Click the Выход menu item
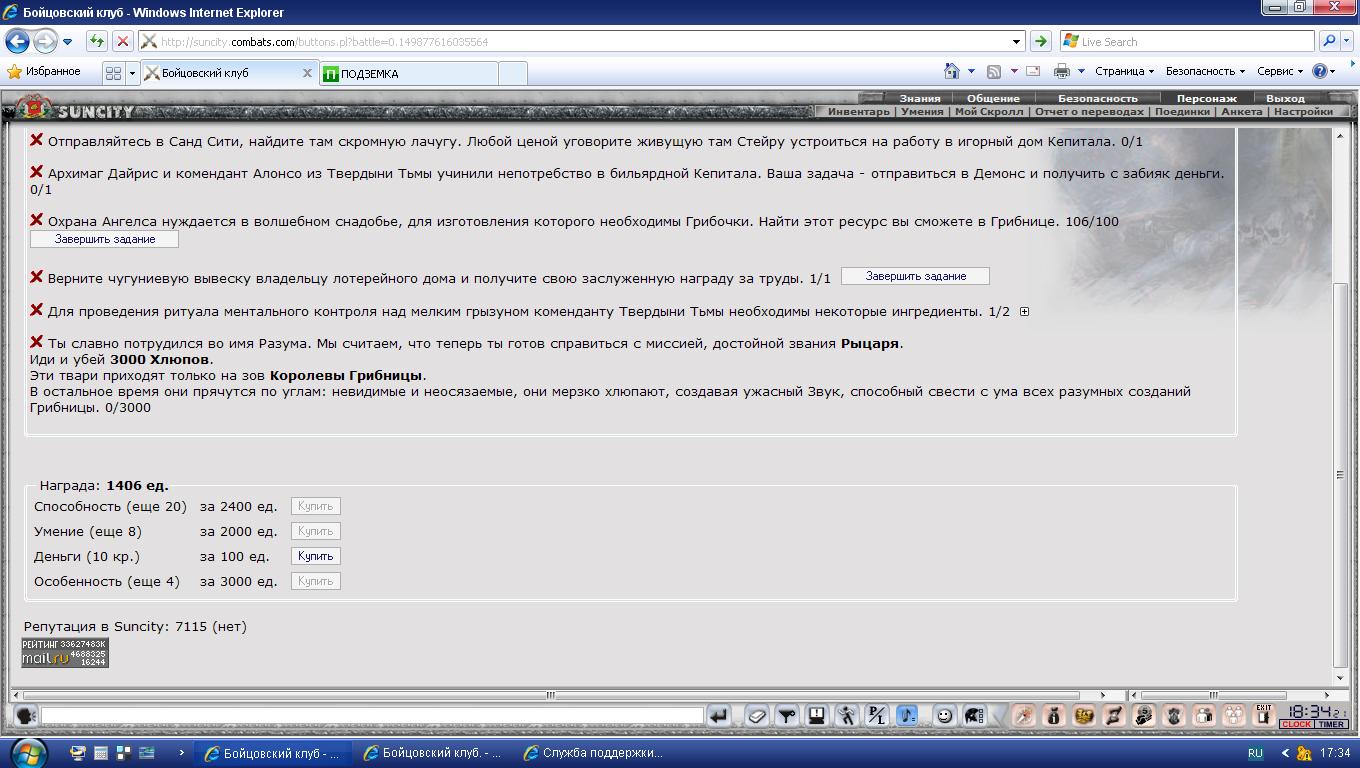 tap(1285, 98)
